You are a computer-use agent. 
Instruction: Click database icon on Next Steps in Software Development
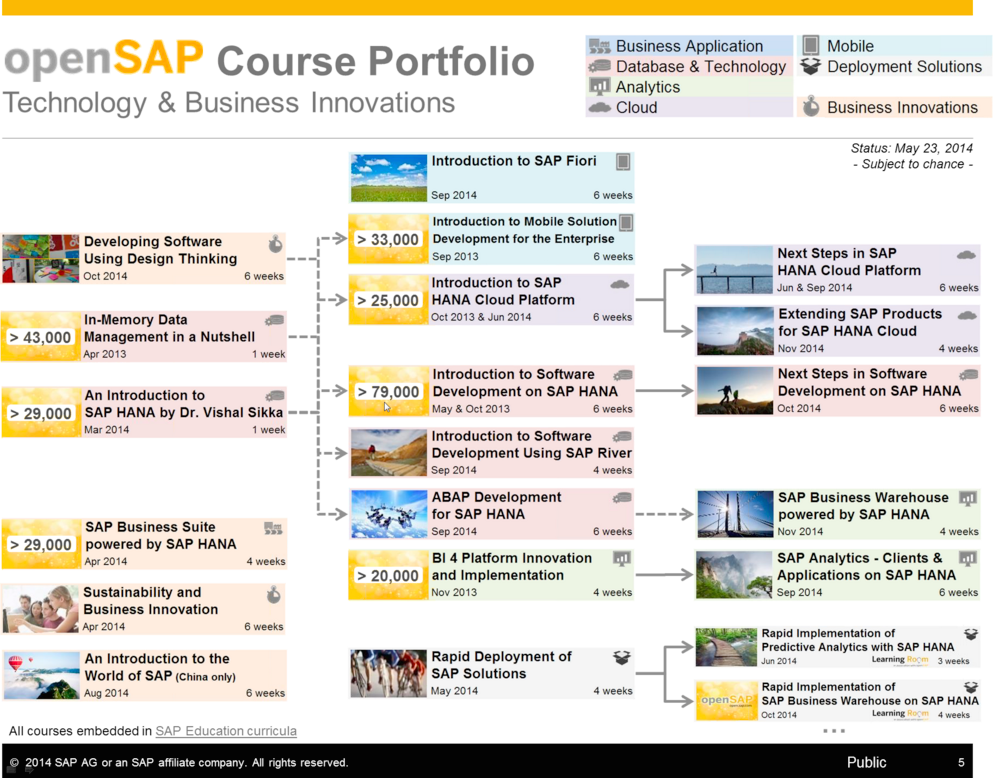coord(968,375)
